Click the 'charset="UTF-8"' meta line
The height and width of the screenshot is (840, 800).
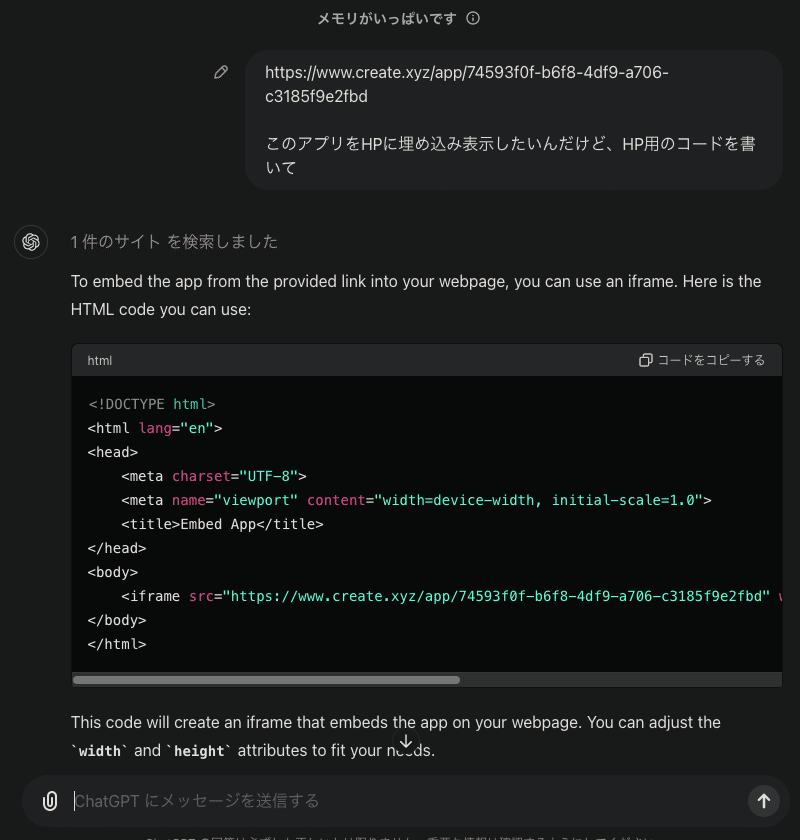pos(214,476)
